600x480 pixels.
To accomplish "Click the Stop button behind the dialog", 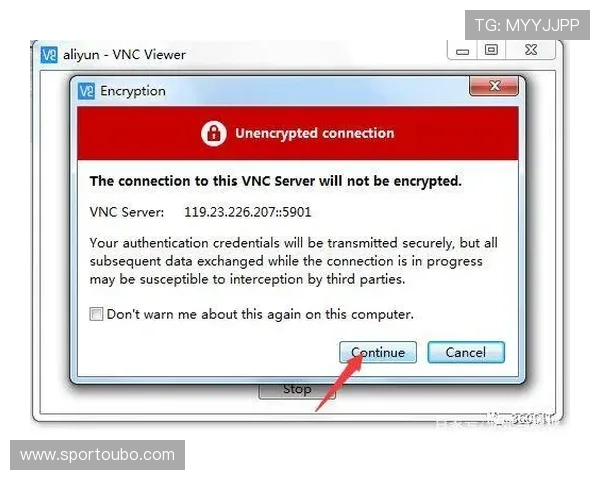I will pyautogui.click(x=297, y=391).
